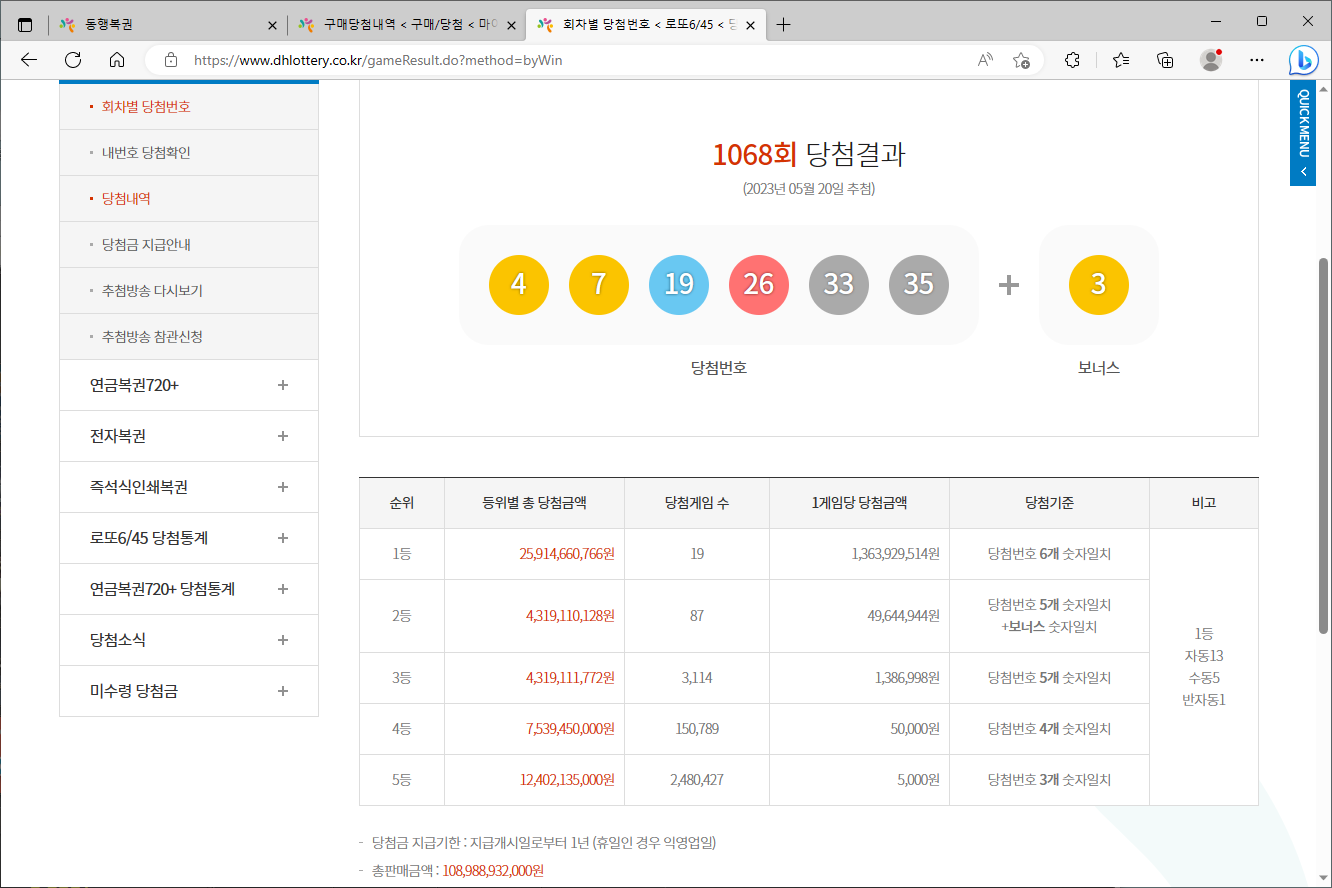Select the 회차별 당첨번호 browser tab
Viewport: 1332px width, 888px height.
(x=646, y=25)
